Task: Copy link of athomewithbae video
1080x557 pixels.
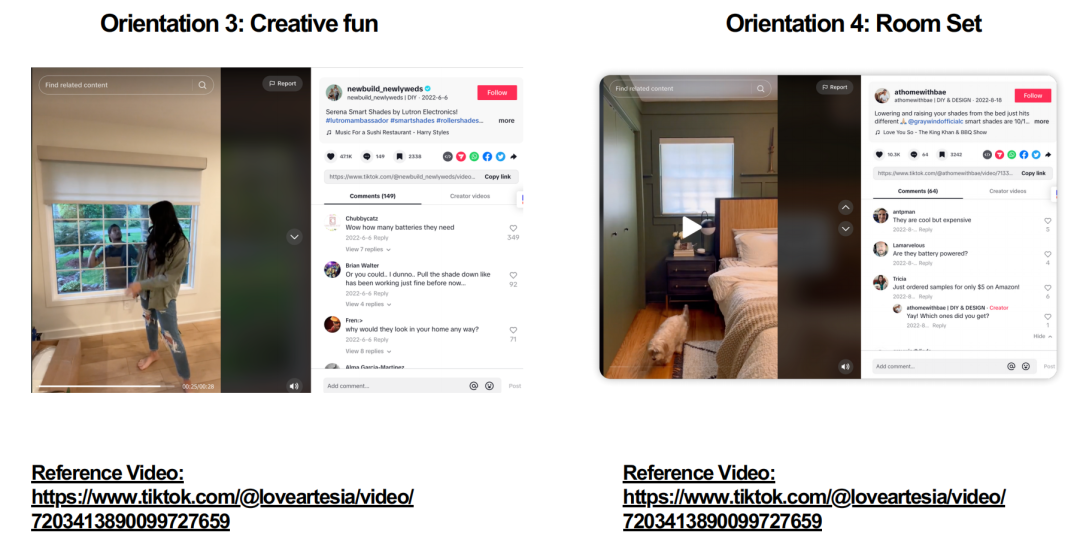Action: coord(1033,174)
